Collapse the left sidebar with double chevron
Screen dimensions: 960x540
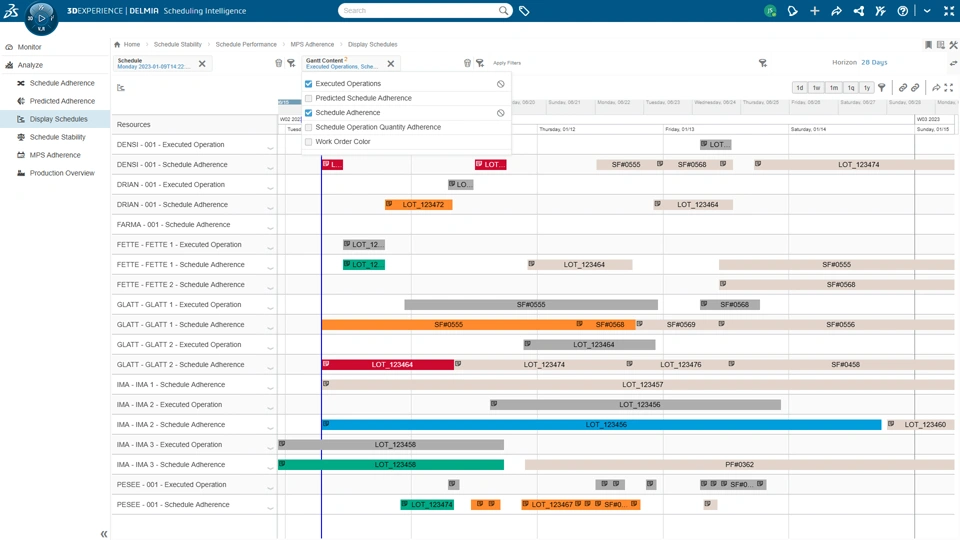[x=103, y=534]
